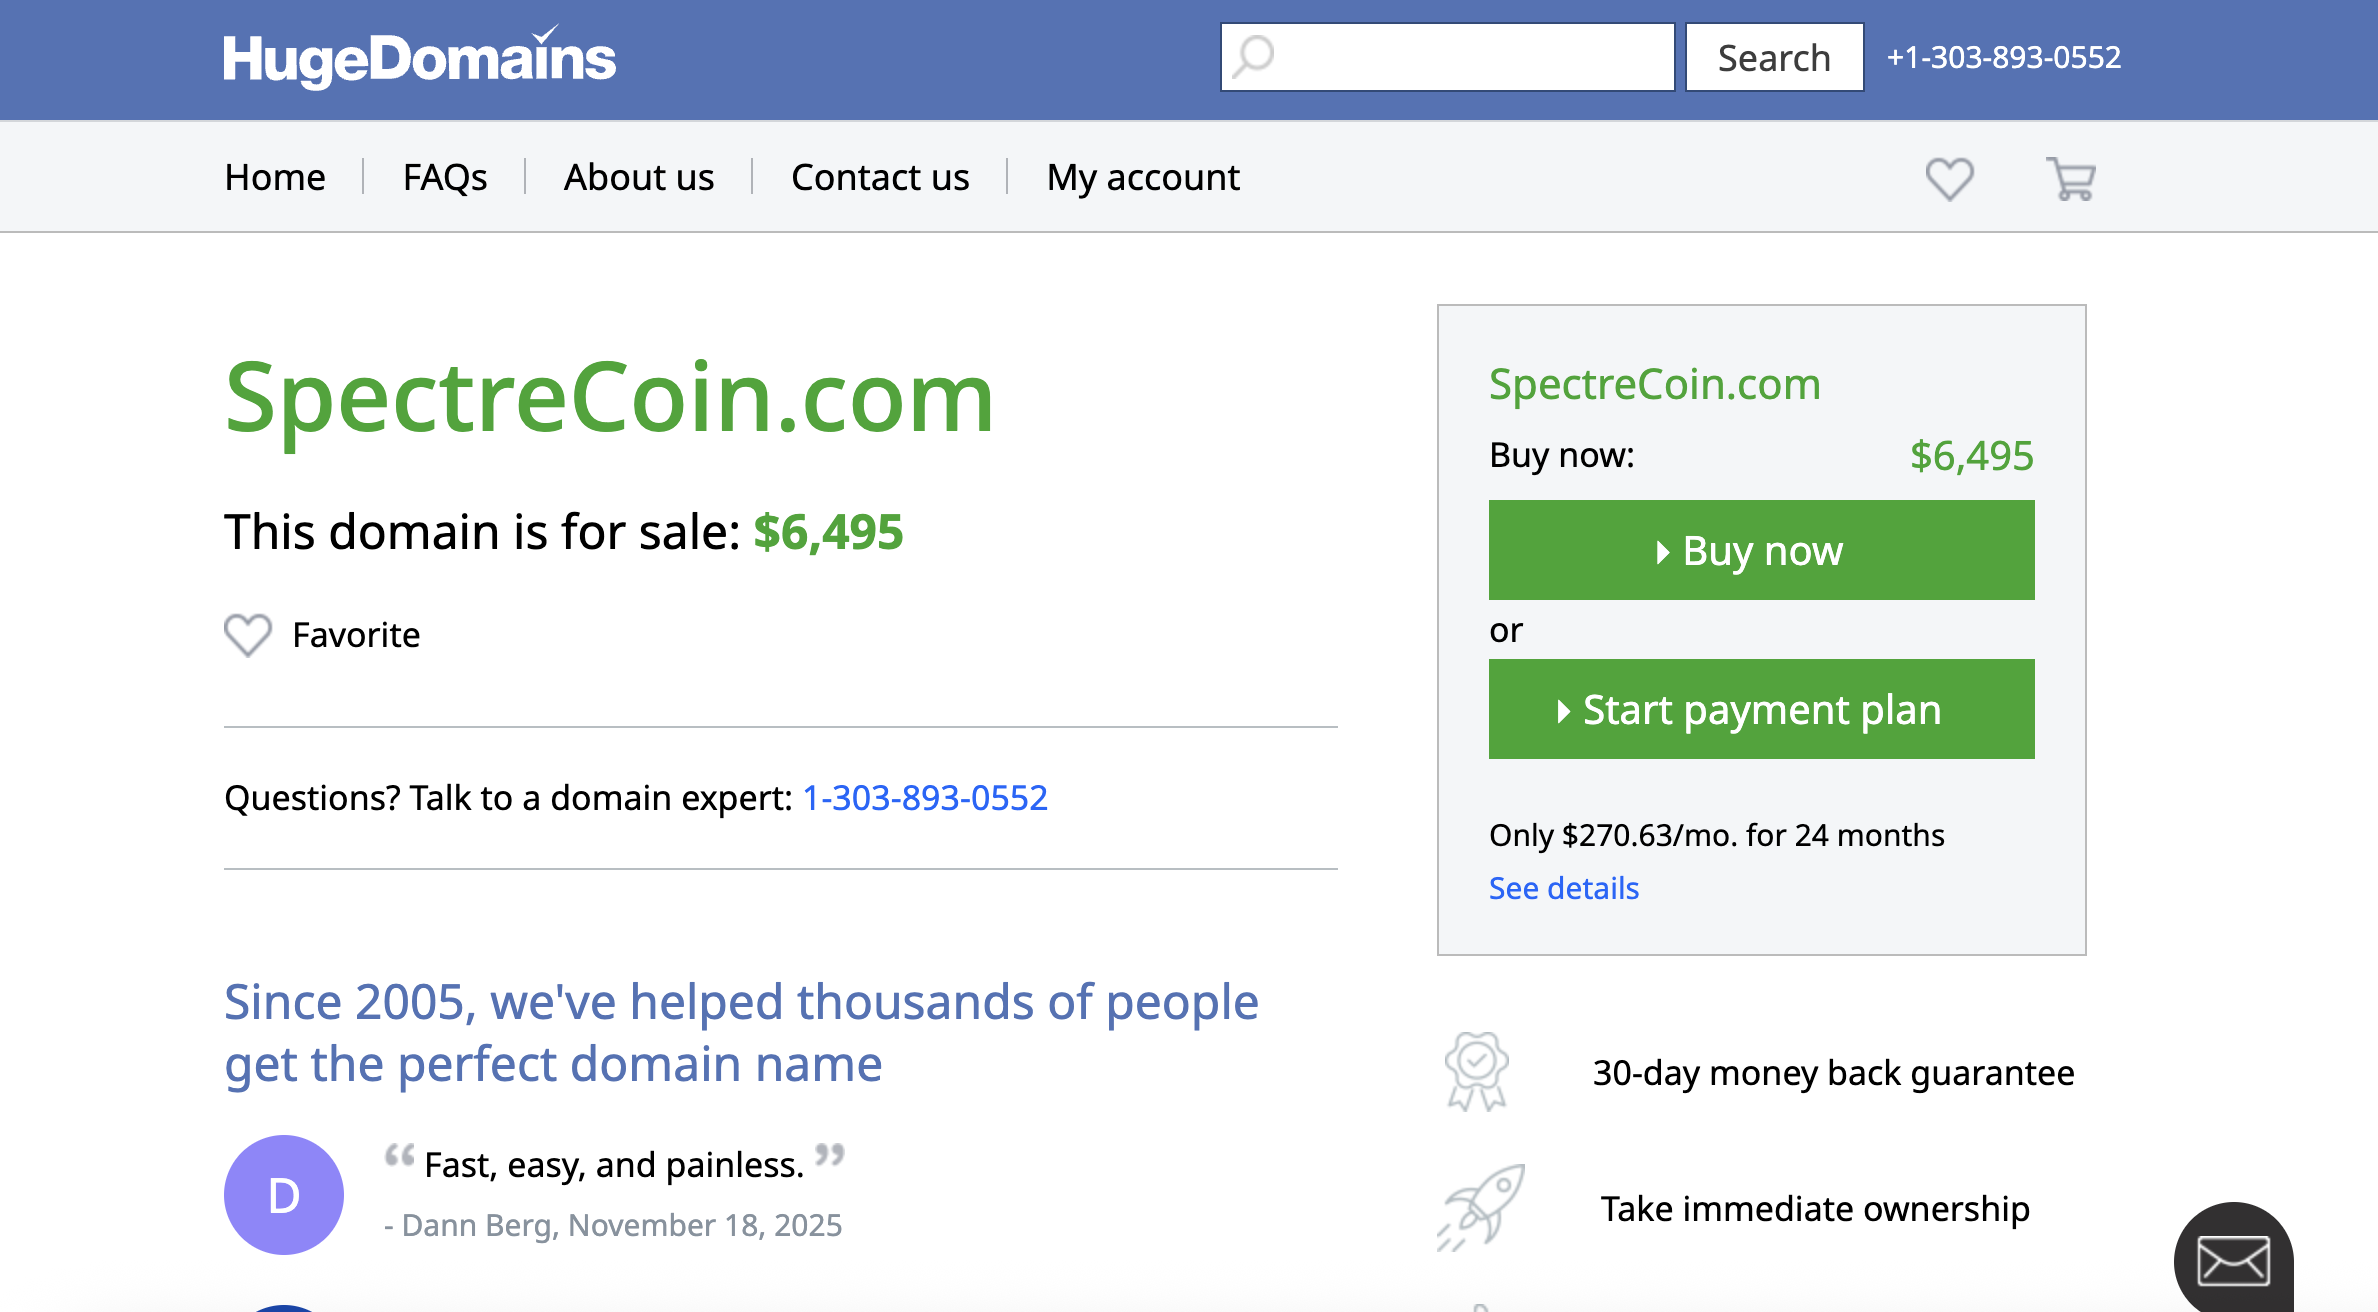Open the About us page
2378x1312 pixels.
(639, 178)
